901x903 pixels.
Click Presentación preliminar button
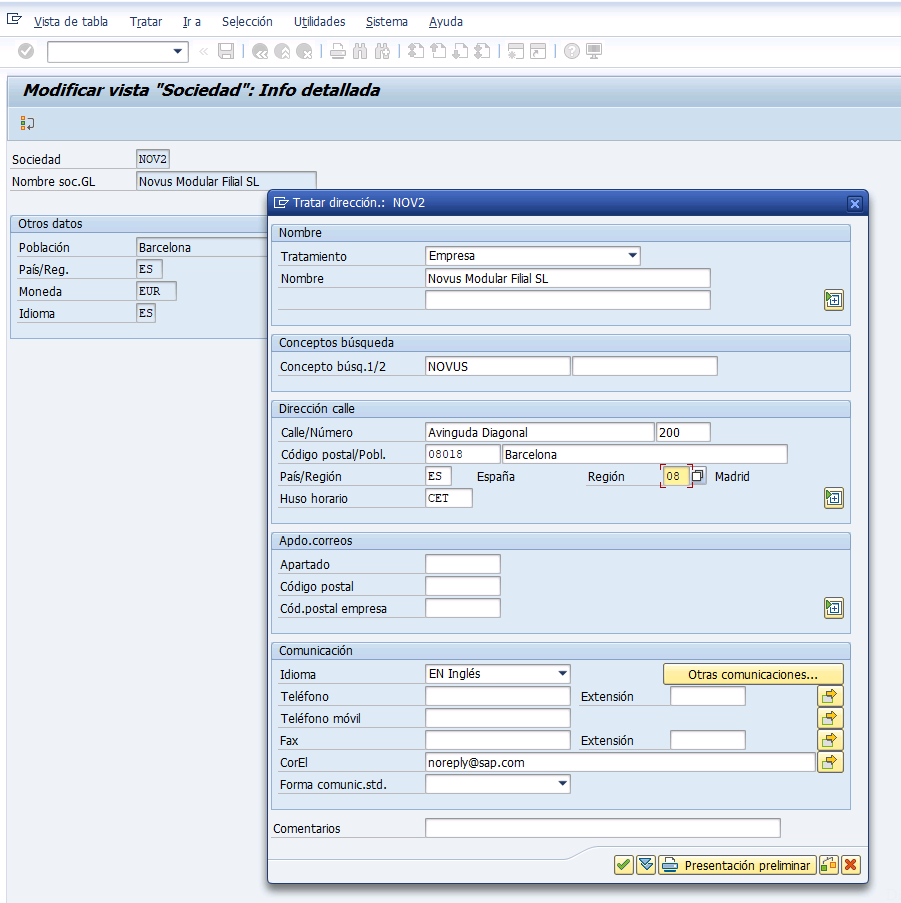coord(737,865)
